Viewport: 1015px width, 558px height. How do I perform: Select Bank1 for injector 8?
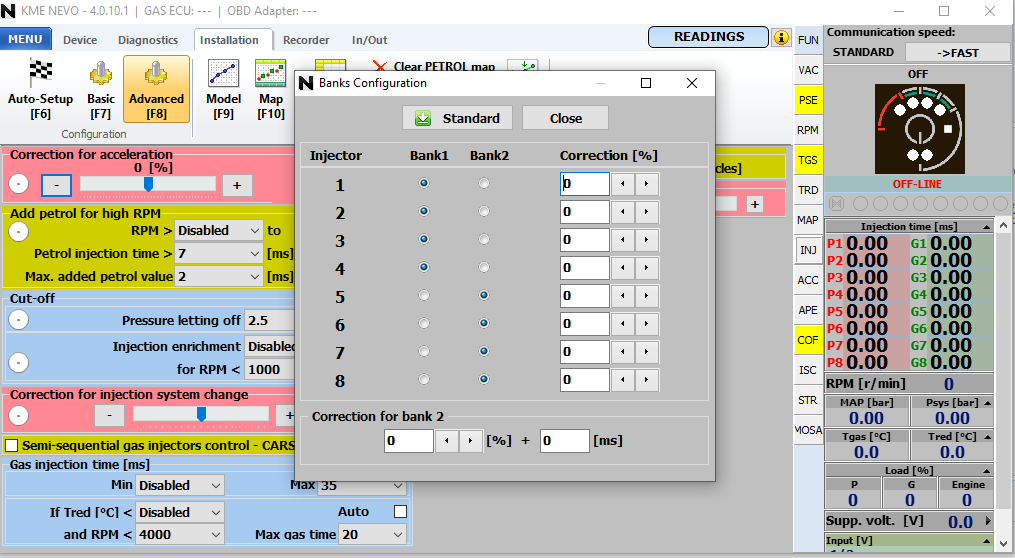click(x=423, y=379)
